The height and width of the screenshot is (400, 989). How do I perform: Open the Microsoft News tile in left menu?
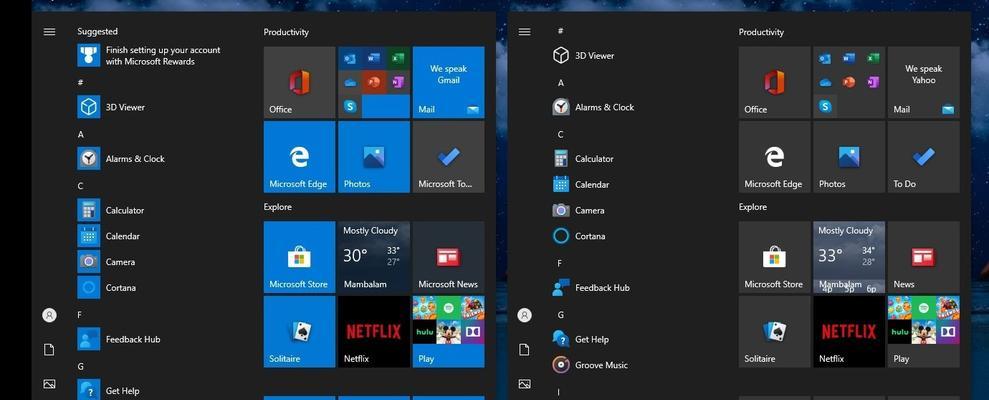[448, 257]
